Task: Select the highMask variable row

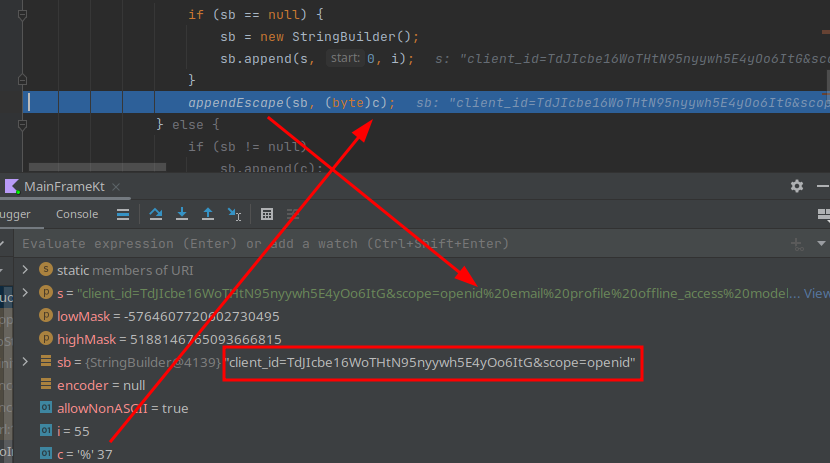Action: (168, 339)
